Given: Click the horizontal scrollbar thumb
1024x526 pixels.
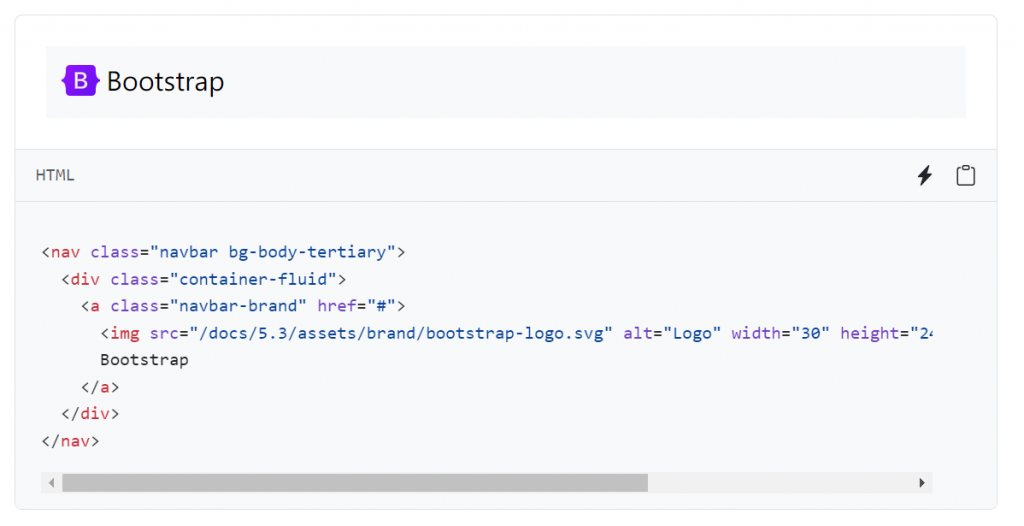Looking at the screenshot, I should click(x=355, y=483).
